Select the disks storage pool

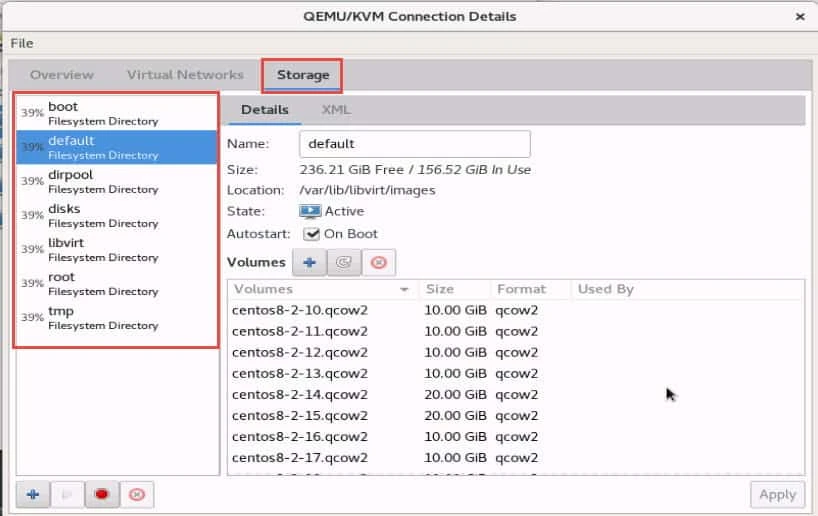116,215
